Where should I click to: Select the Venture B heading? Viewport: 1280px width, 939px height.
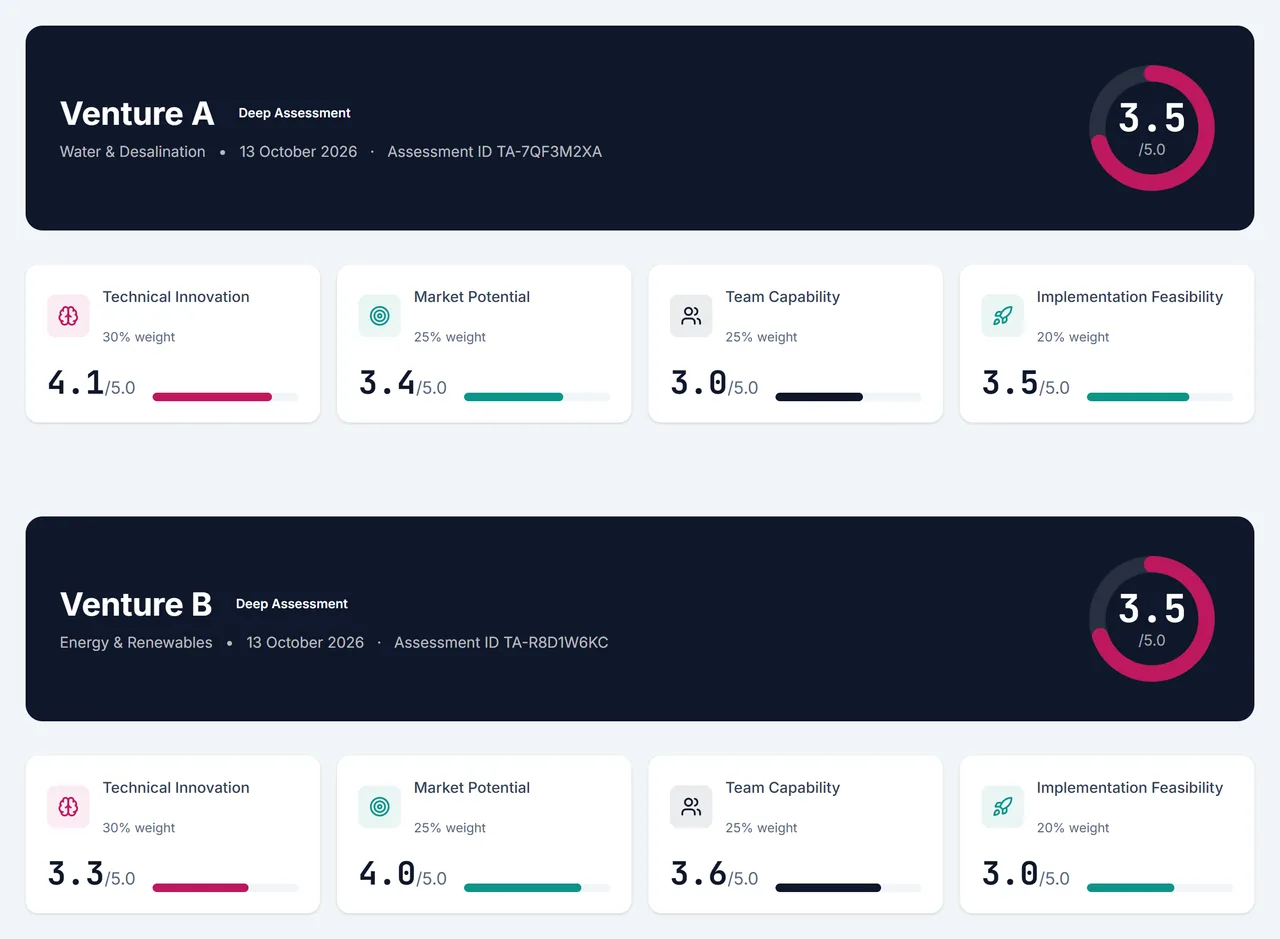[136, 605]
